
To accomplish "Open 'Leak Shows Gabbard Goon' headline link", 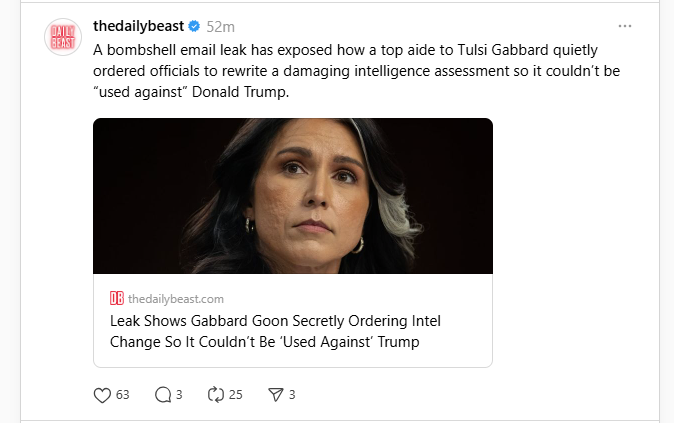I will 275,331.
